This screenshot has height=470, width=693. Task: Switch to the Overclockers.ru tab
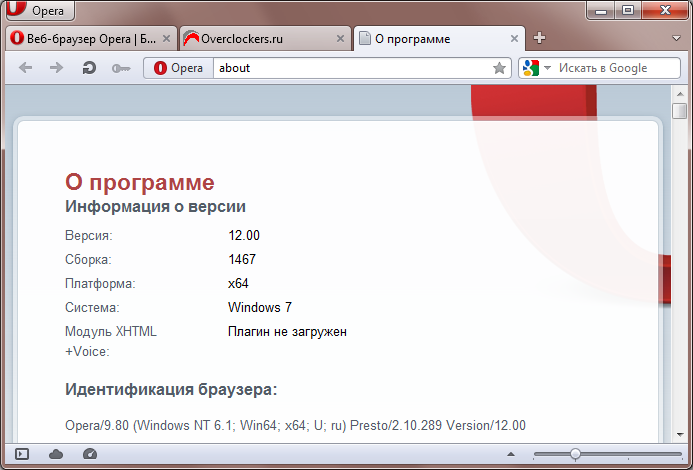tap(265, 39)
